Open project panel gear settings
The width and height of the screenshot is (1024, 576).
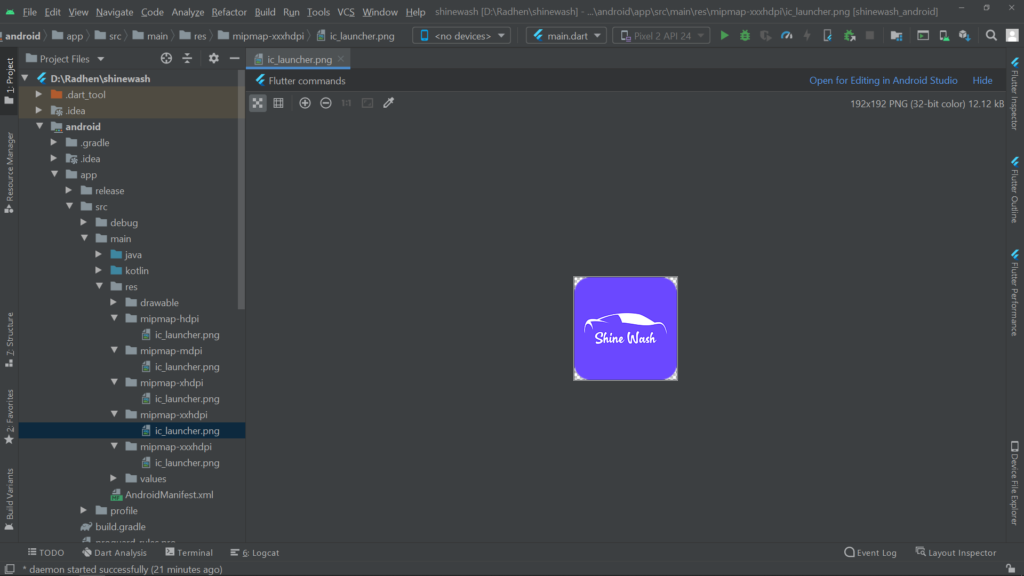[213, 59]
